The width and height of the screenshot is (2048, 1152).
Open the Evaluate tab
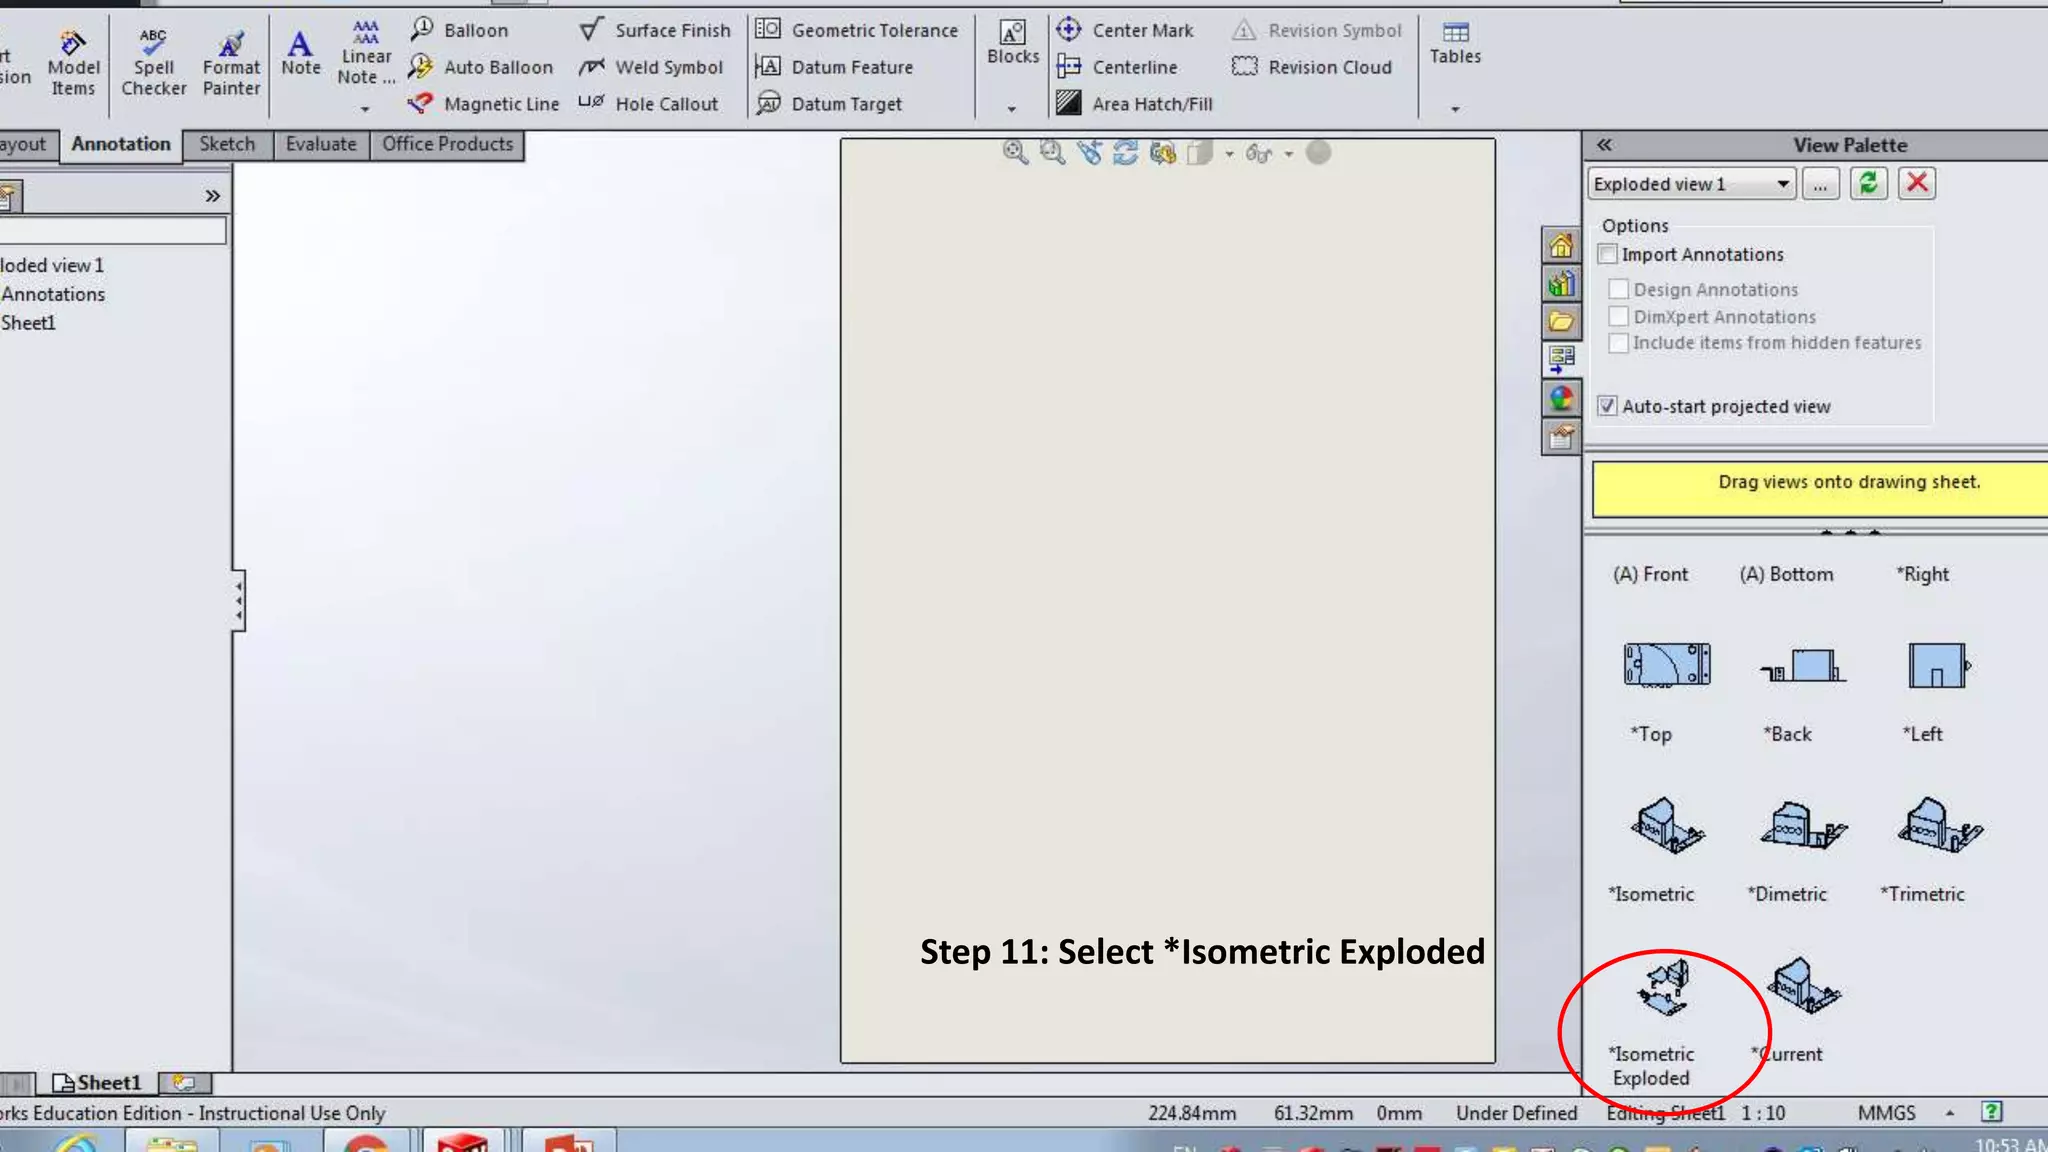[x=321, y=144]
